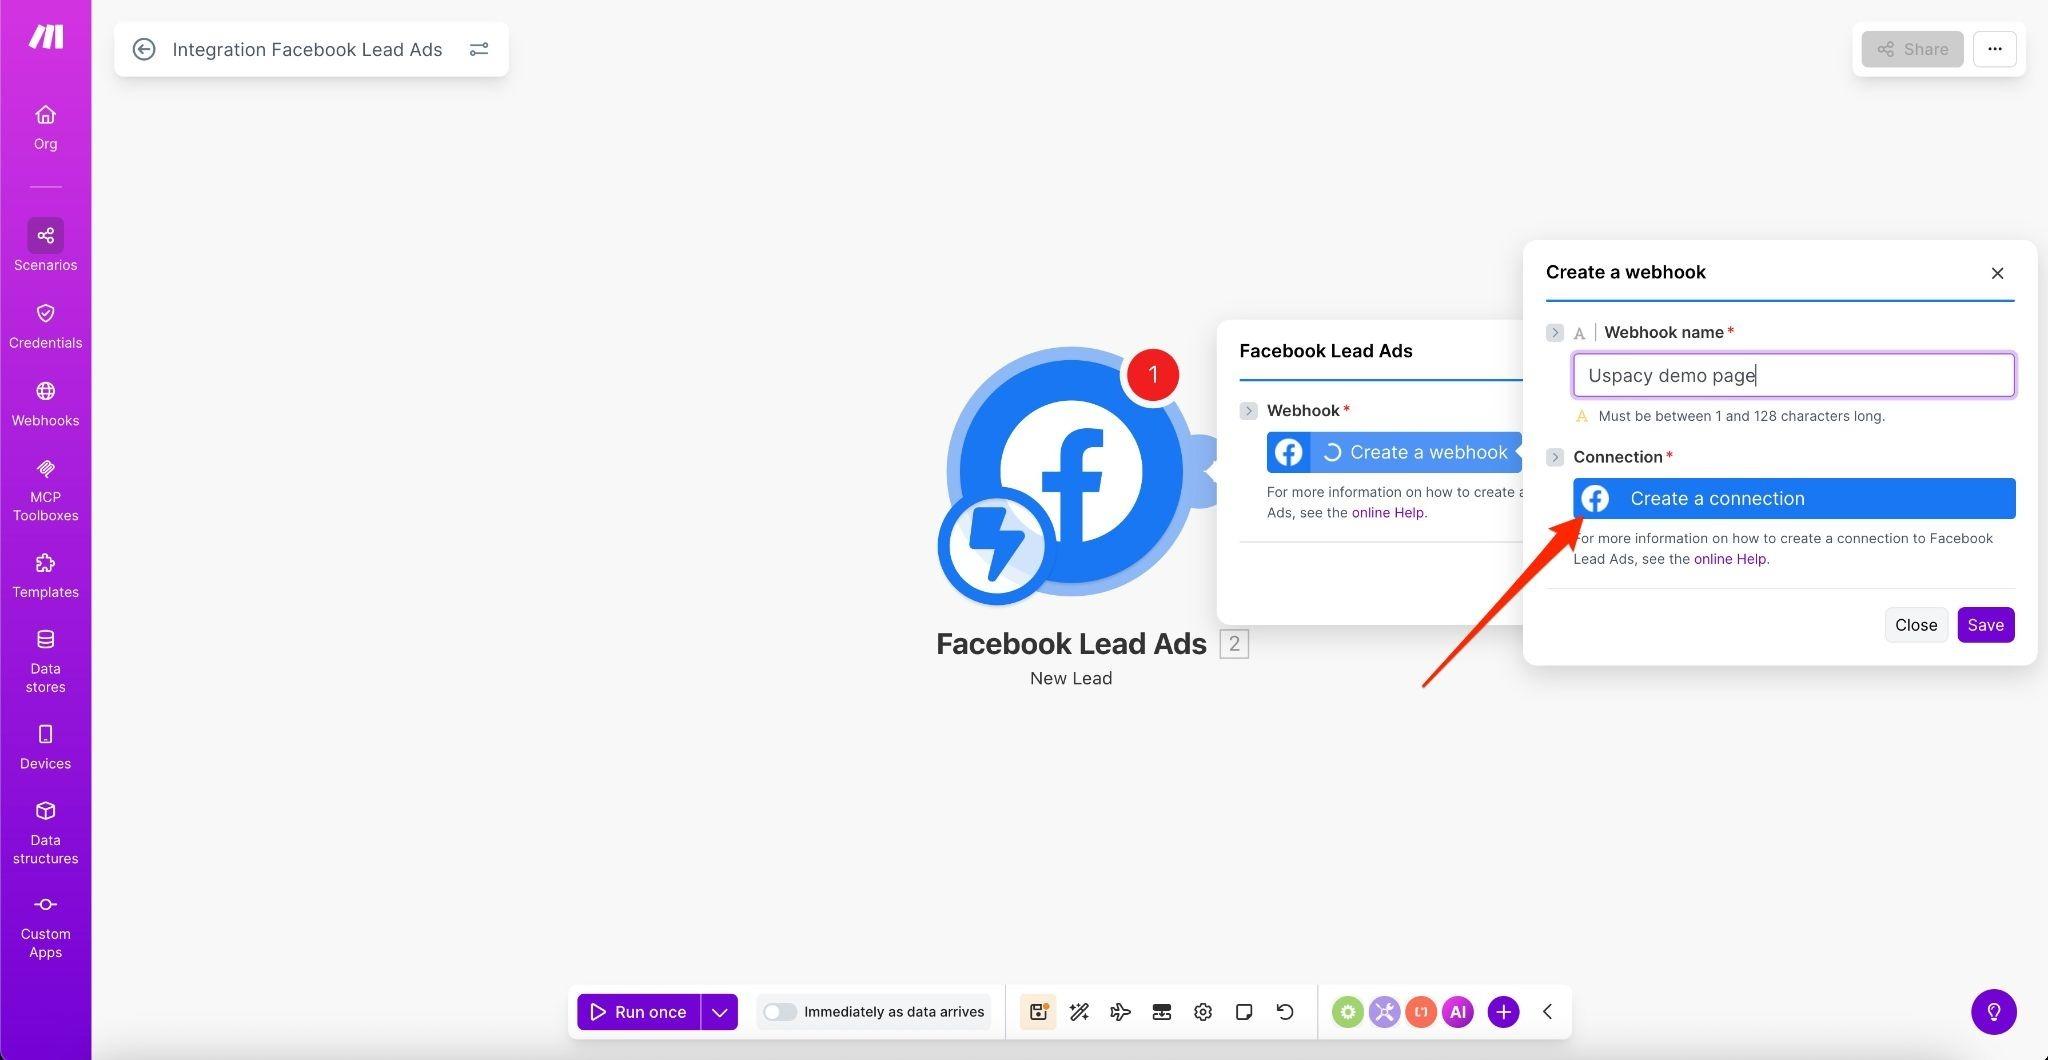Screen dimensions: 2048x1060
Task: Open online Help link in Facebook Lead Ads panel
Action: coord(1387,513)
